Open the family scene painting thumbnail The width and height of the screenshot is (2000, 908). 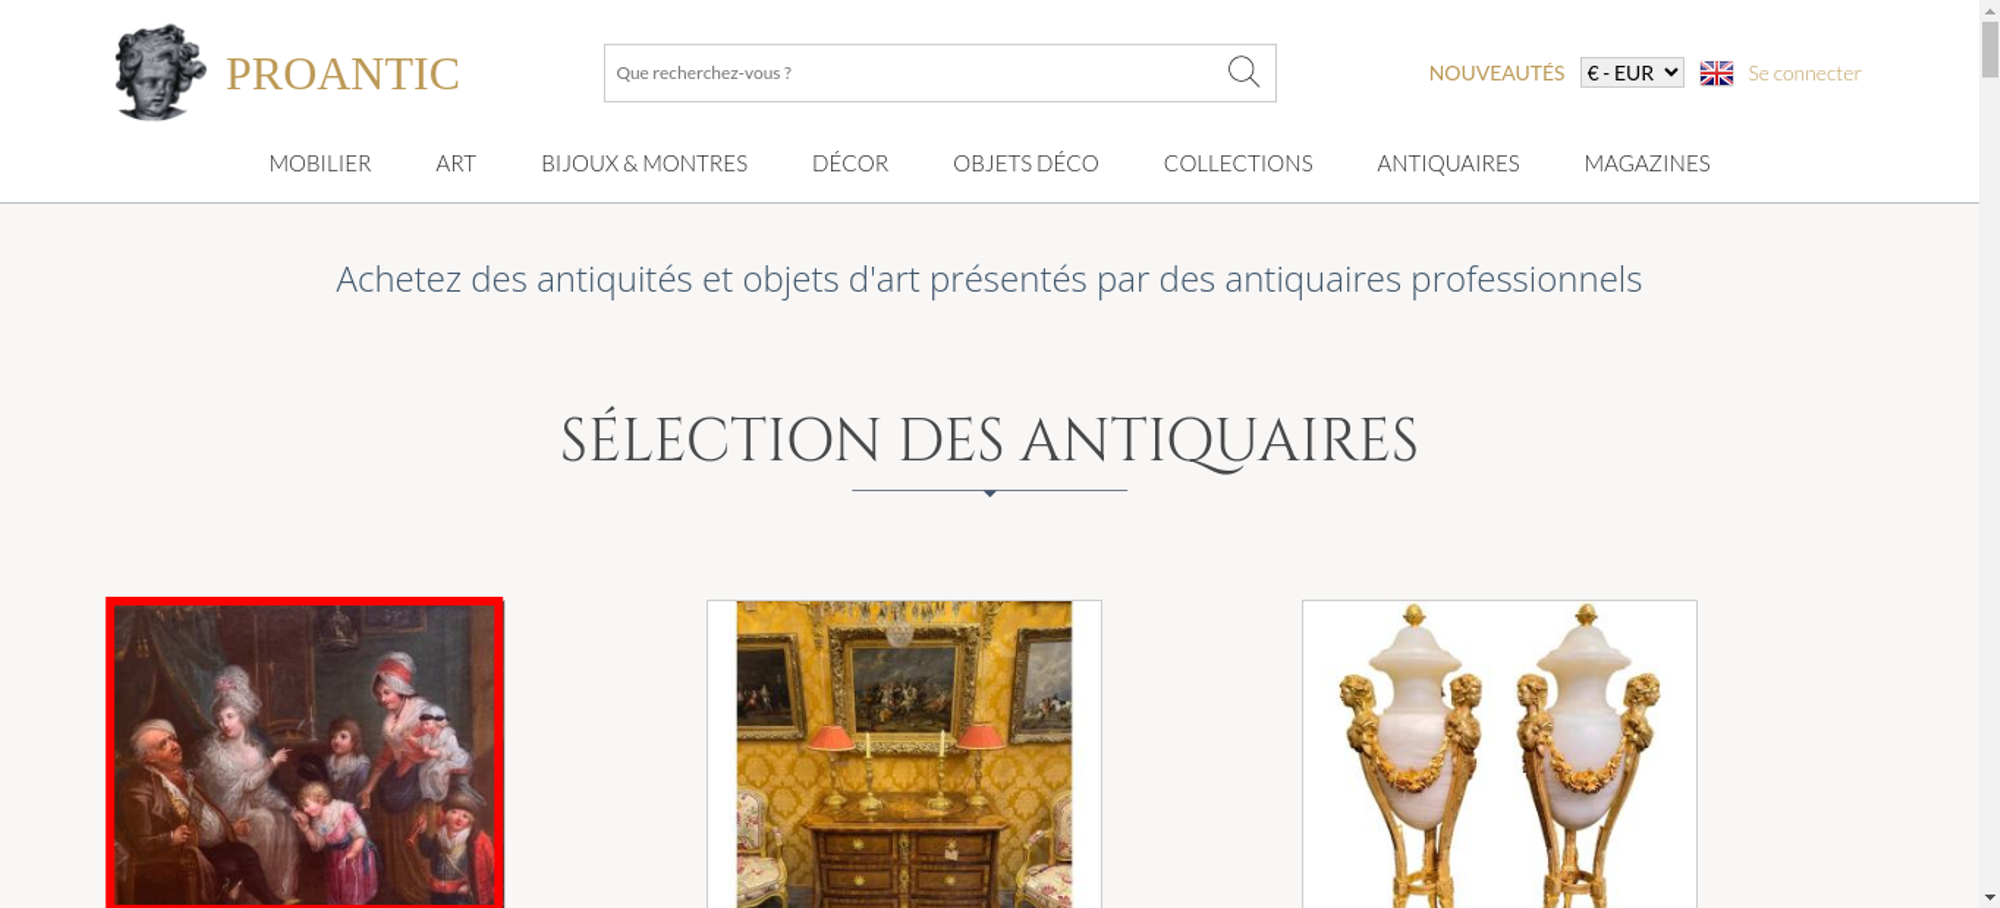[x=305, y=753]
